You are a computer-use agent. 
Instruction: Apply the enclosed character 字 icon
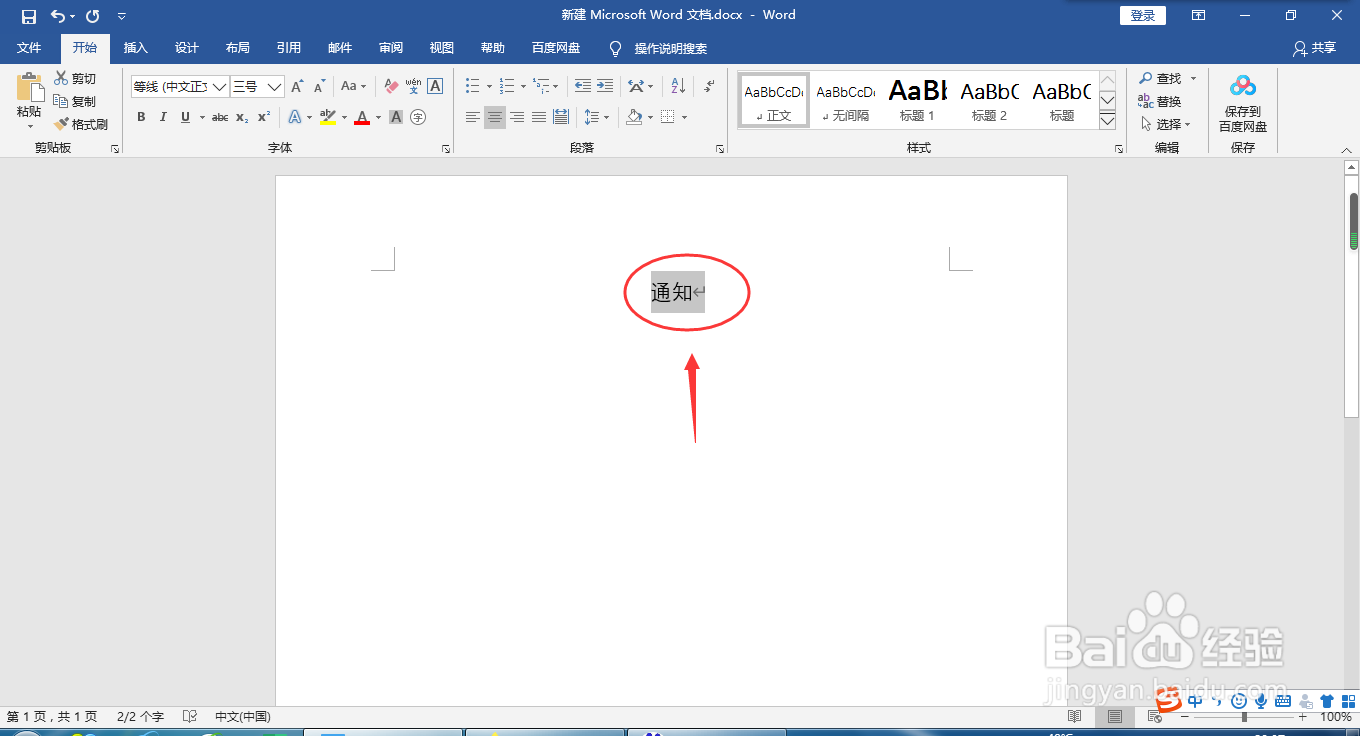point(418,117)
